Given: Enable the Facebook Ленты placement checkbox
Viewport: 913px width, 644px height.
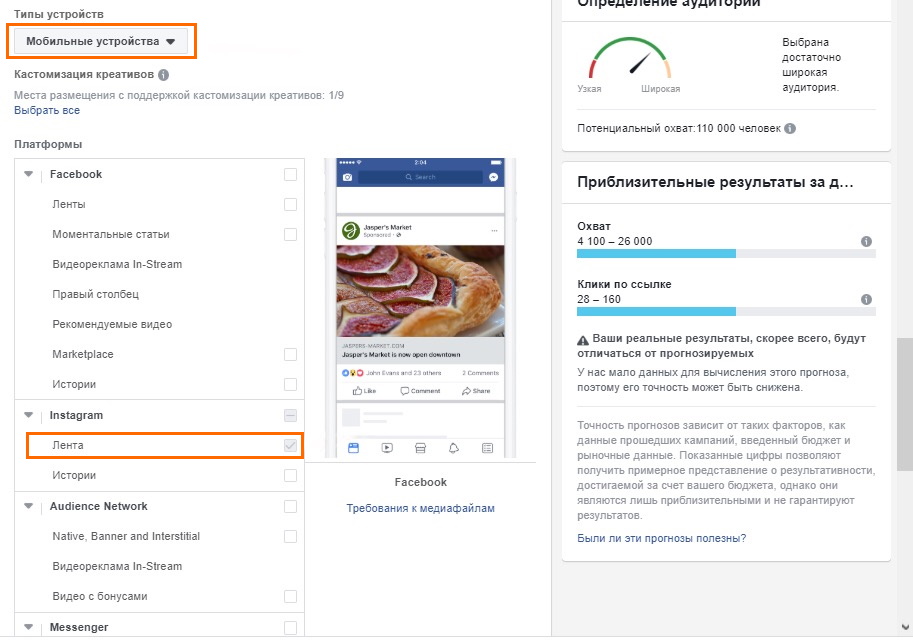Looking at the screenshot, I should point(290,204).
